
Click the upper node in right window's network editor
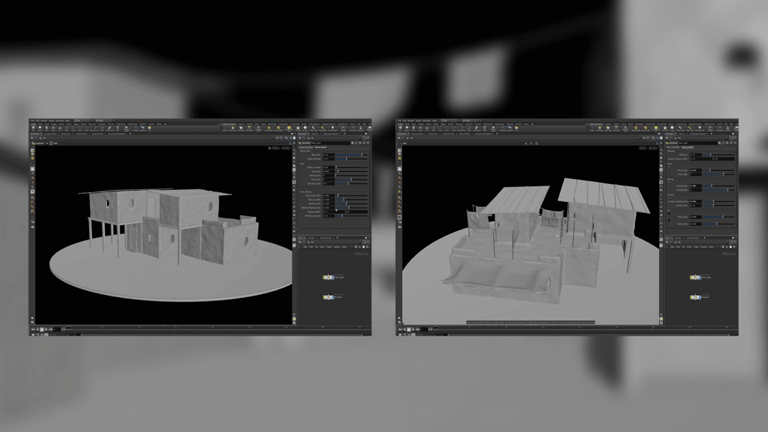click(x=697, y=277)
